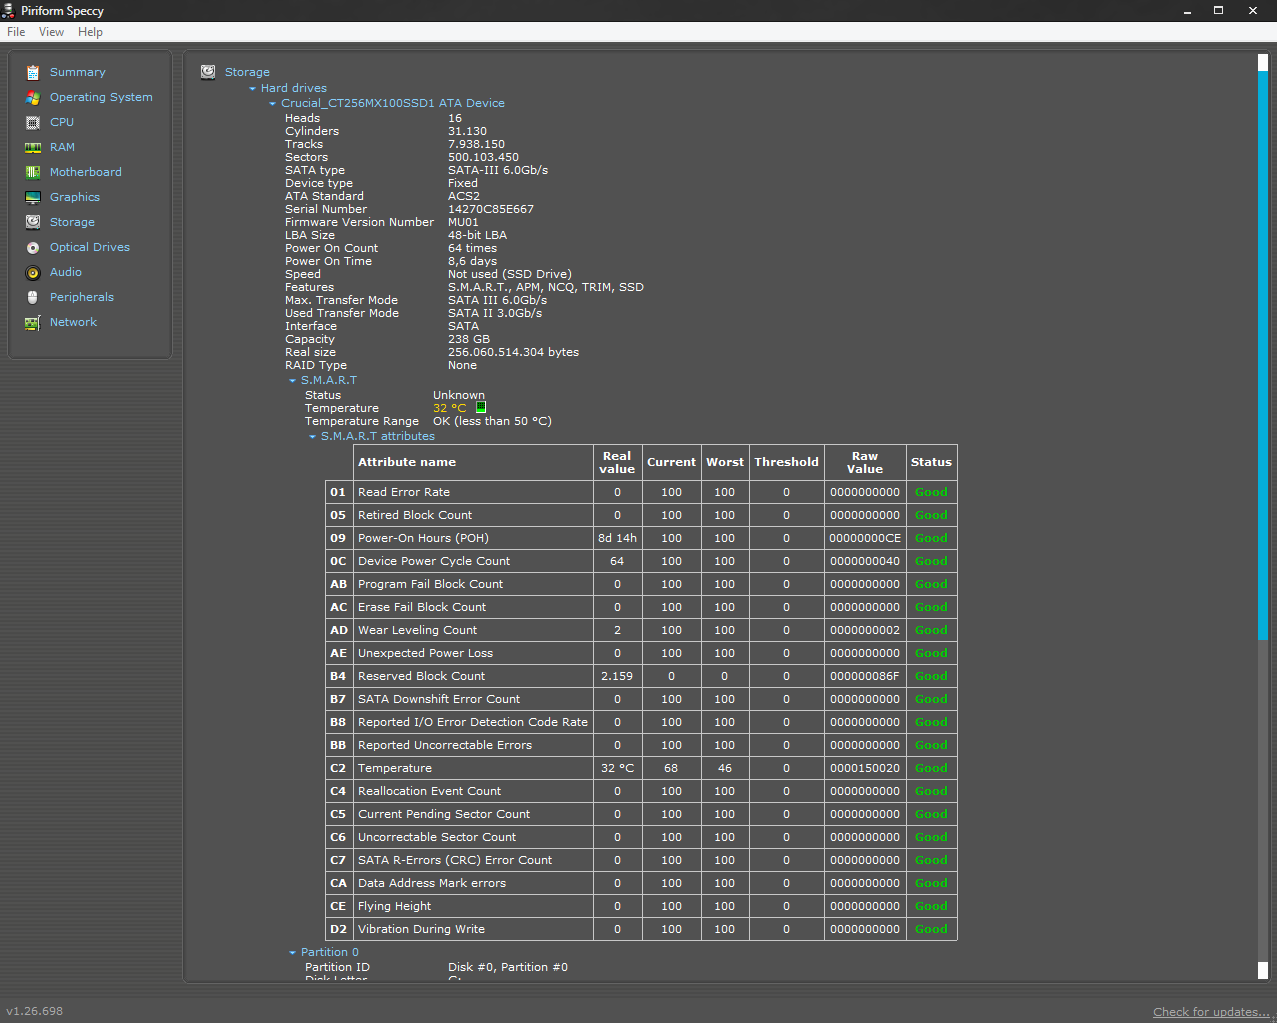This screenshot has height=1023, width=1277.
Task: Click the green temperature indicator square
Action: click(x=481, y=407)
